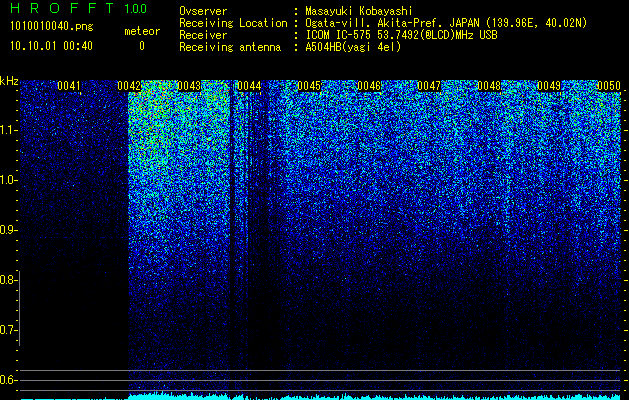Click the 1.0 kHz axis label
Image resolution: width=629 pixels, height=400 pixels.
[8, 180]
